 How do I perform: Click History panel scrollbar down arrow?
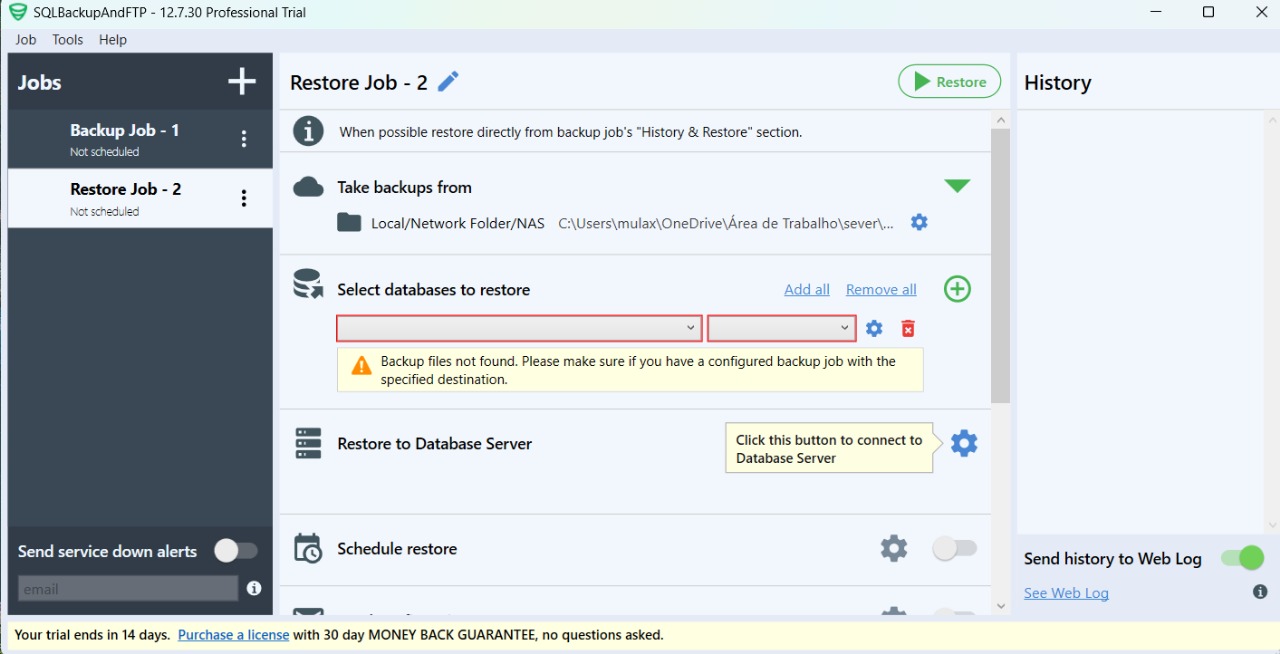(x=1273, y=525)
